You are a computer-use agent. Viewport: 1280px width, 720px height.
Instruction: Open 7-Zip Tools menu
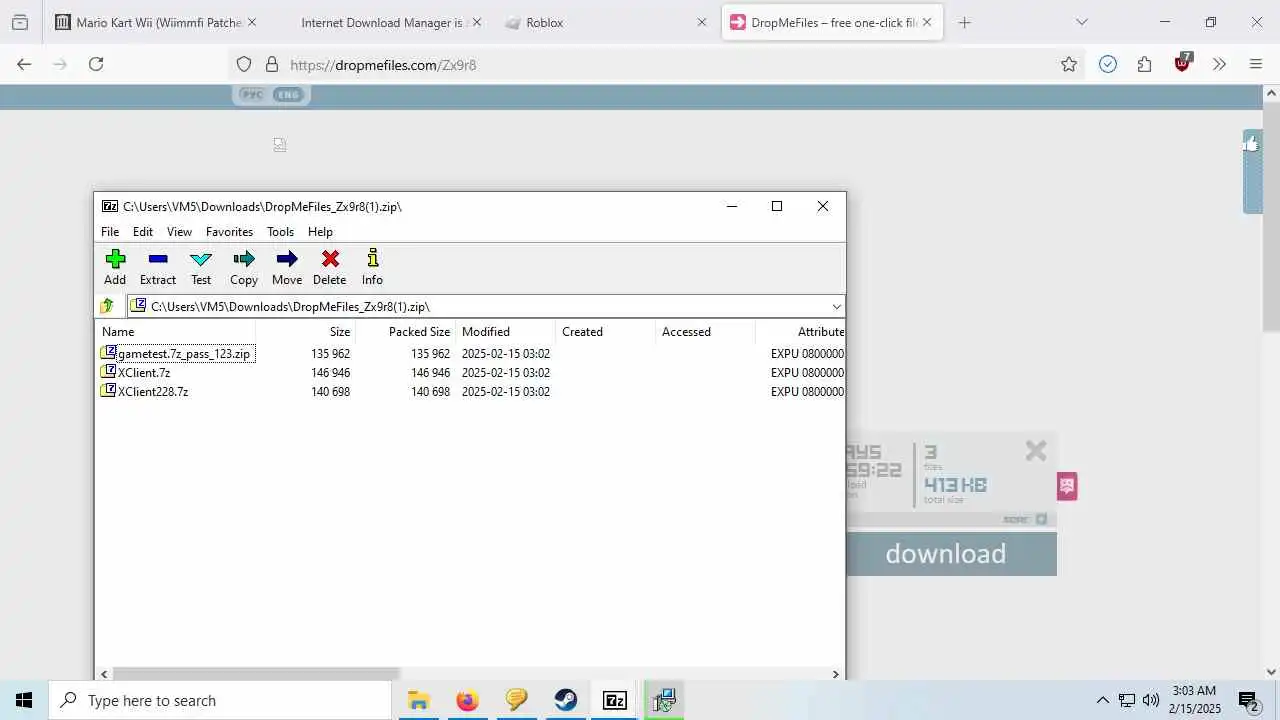pos(280,232)
